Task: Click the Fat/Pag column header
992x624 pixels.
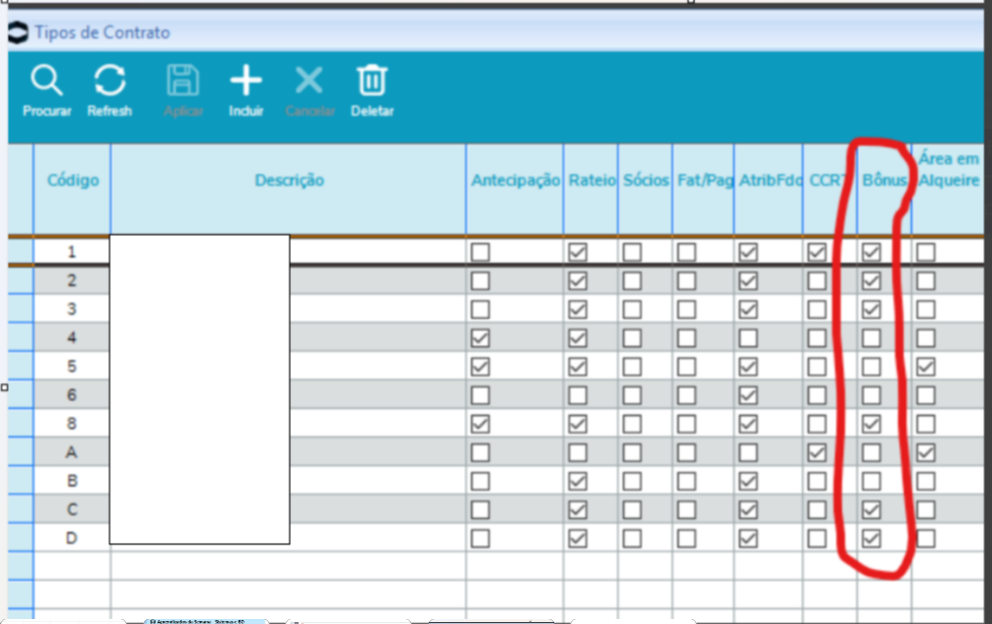Action: pos(704,180)
